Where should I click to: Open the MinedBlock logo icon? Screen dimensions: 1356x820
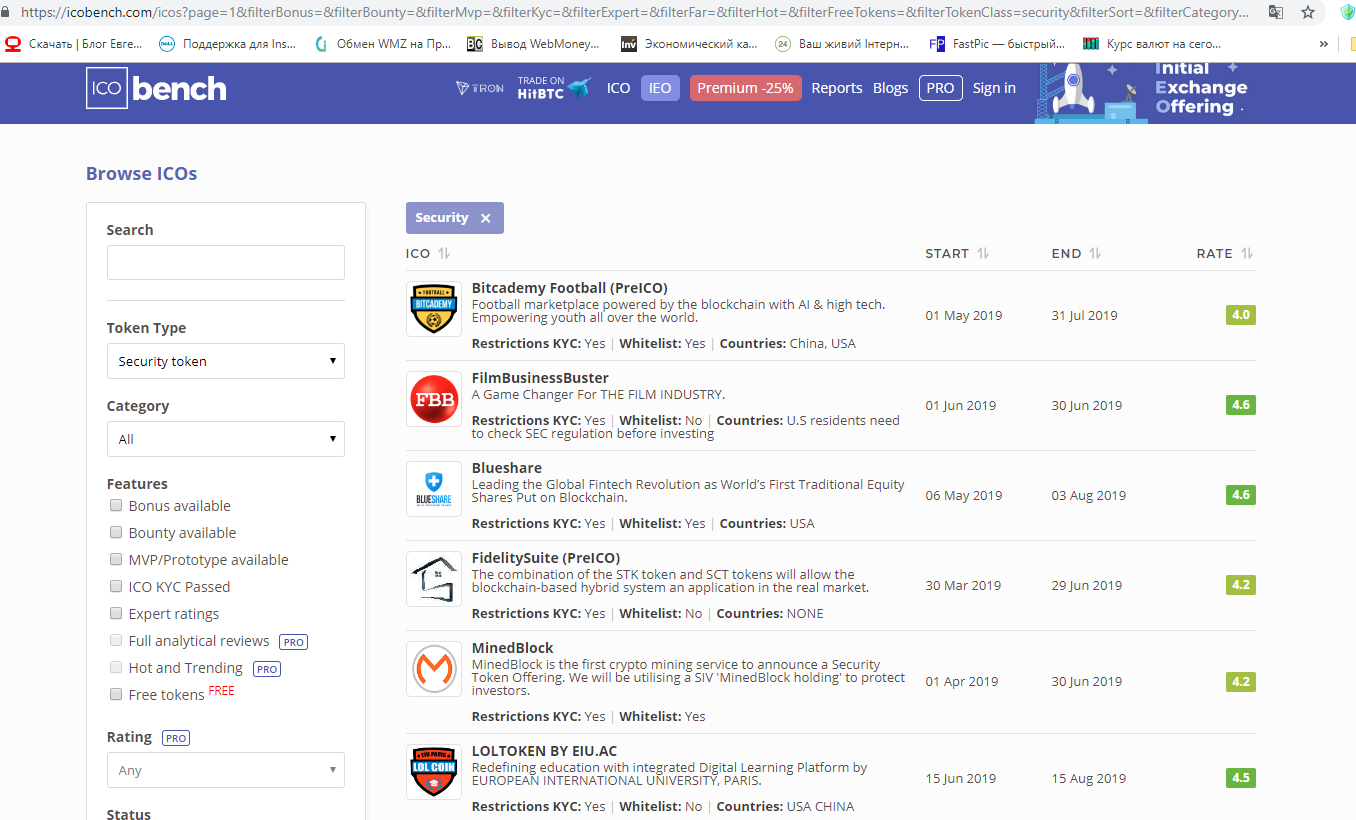coord(434,669)
